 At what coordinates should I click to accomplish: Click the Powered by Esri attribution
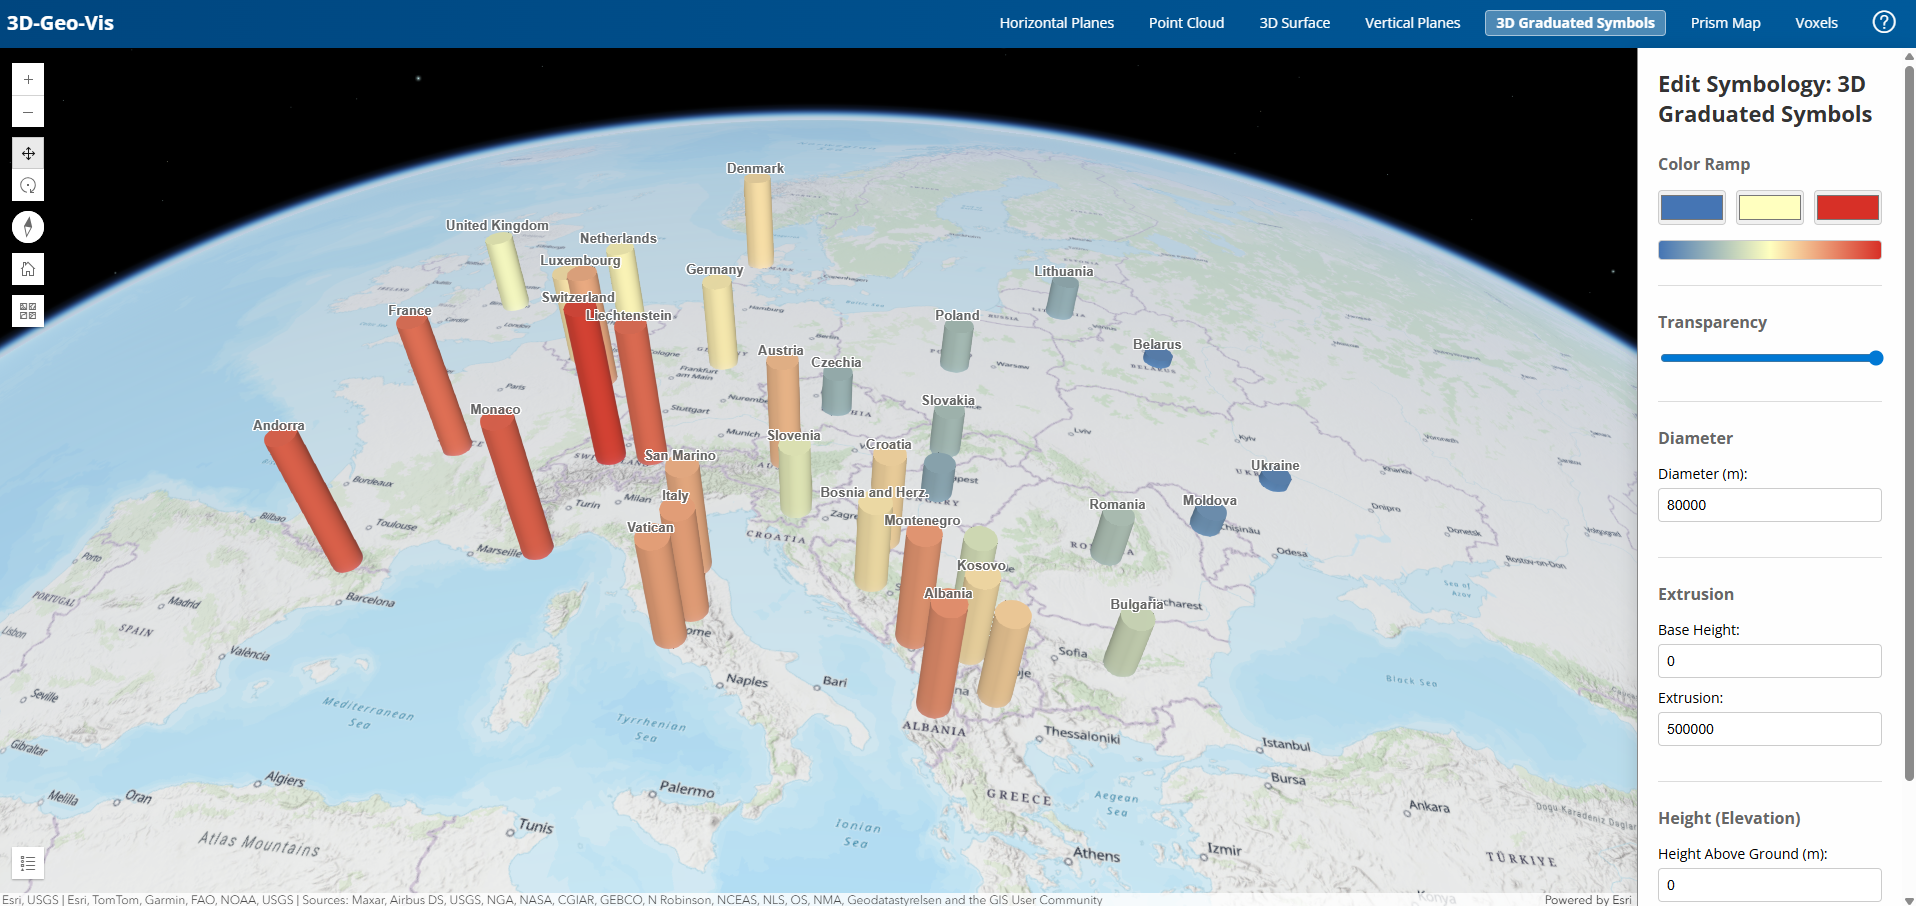pyautogui.click(x=1587, y=899)
